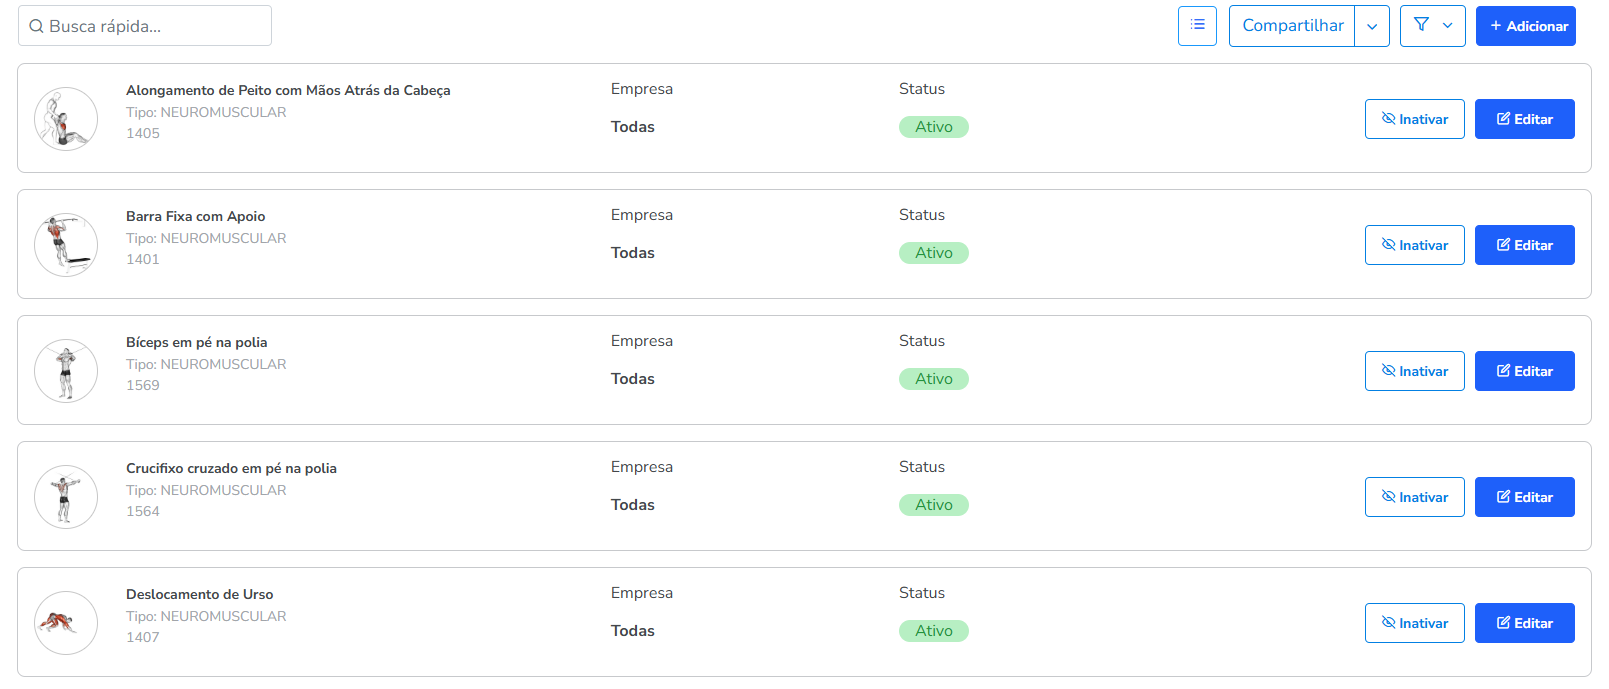The height and width of the screenshot is (689, 1609).
Task: Edit Bíceps em pé na polia exercise
Action: (x=1524, y=371)
